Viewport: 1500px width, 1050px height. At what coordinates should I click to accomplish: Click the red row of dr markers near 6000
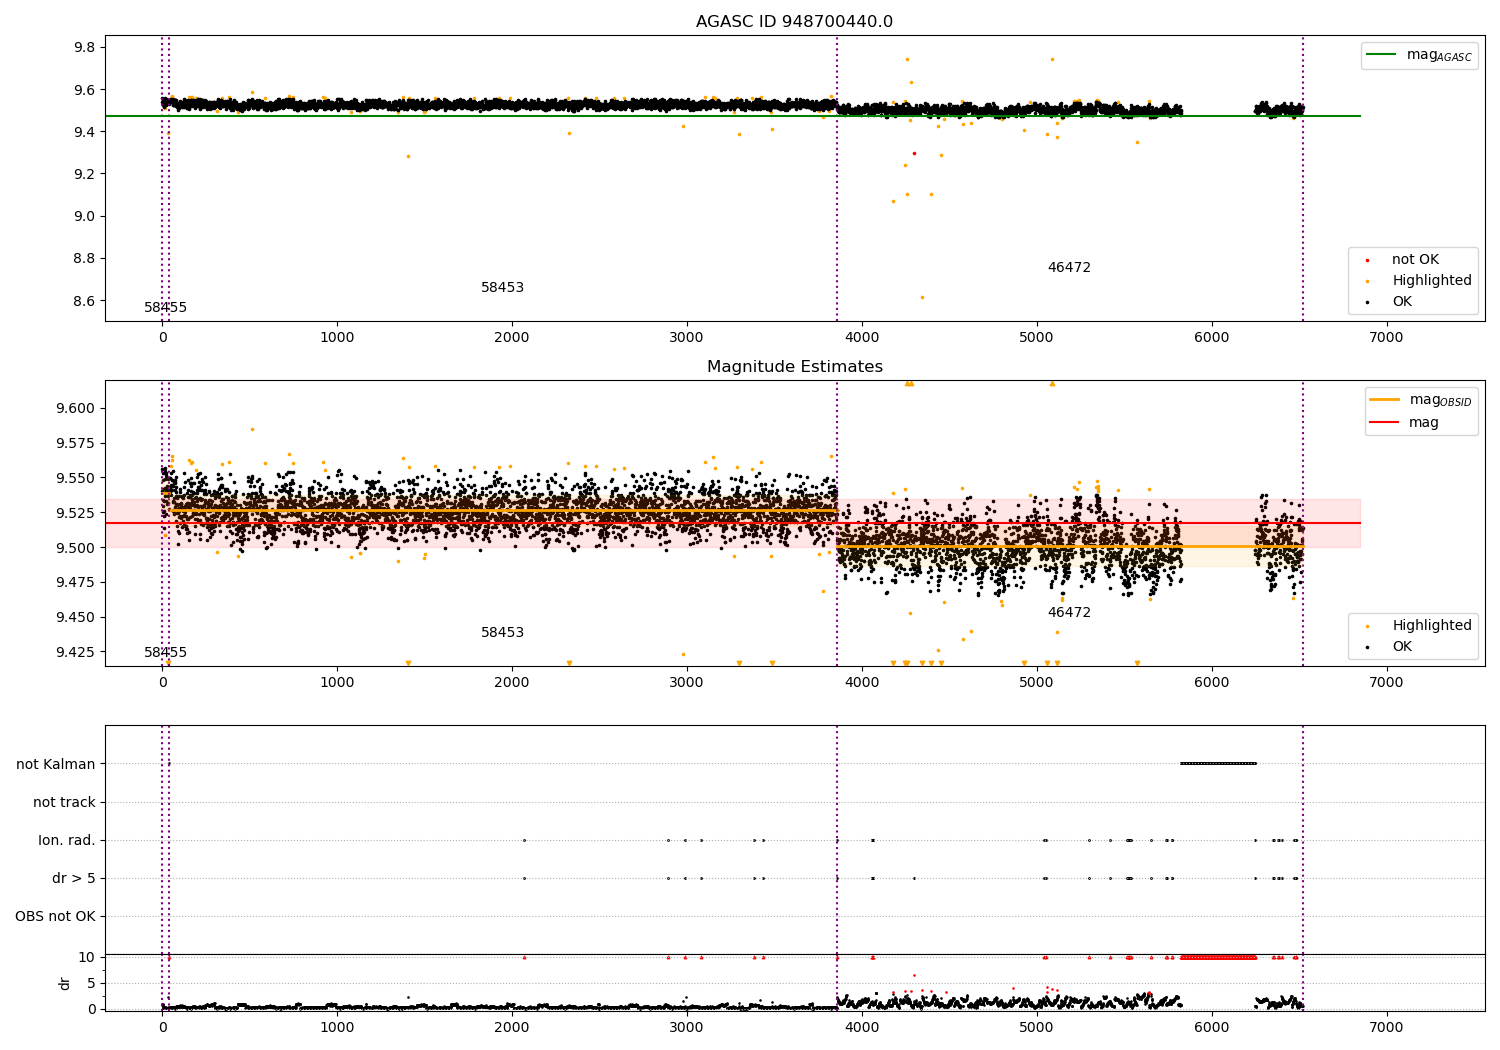click(1218, 957)
